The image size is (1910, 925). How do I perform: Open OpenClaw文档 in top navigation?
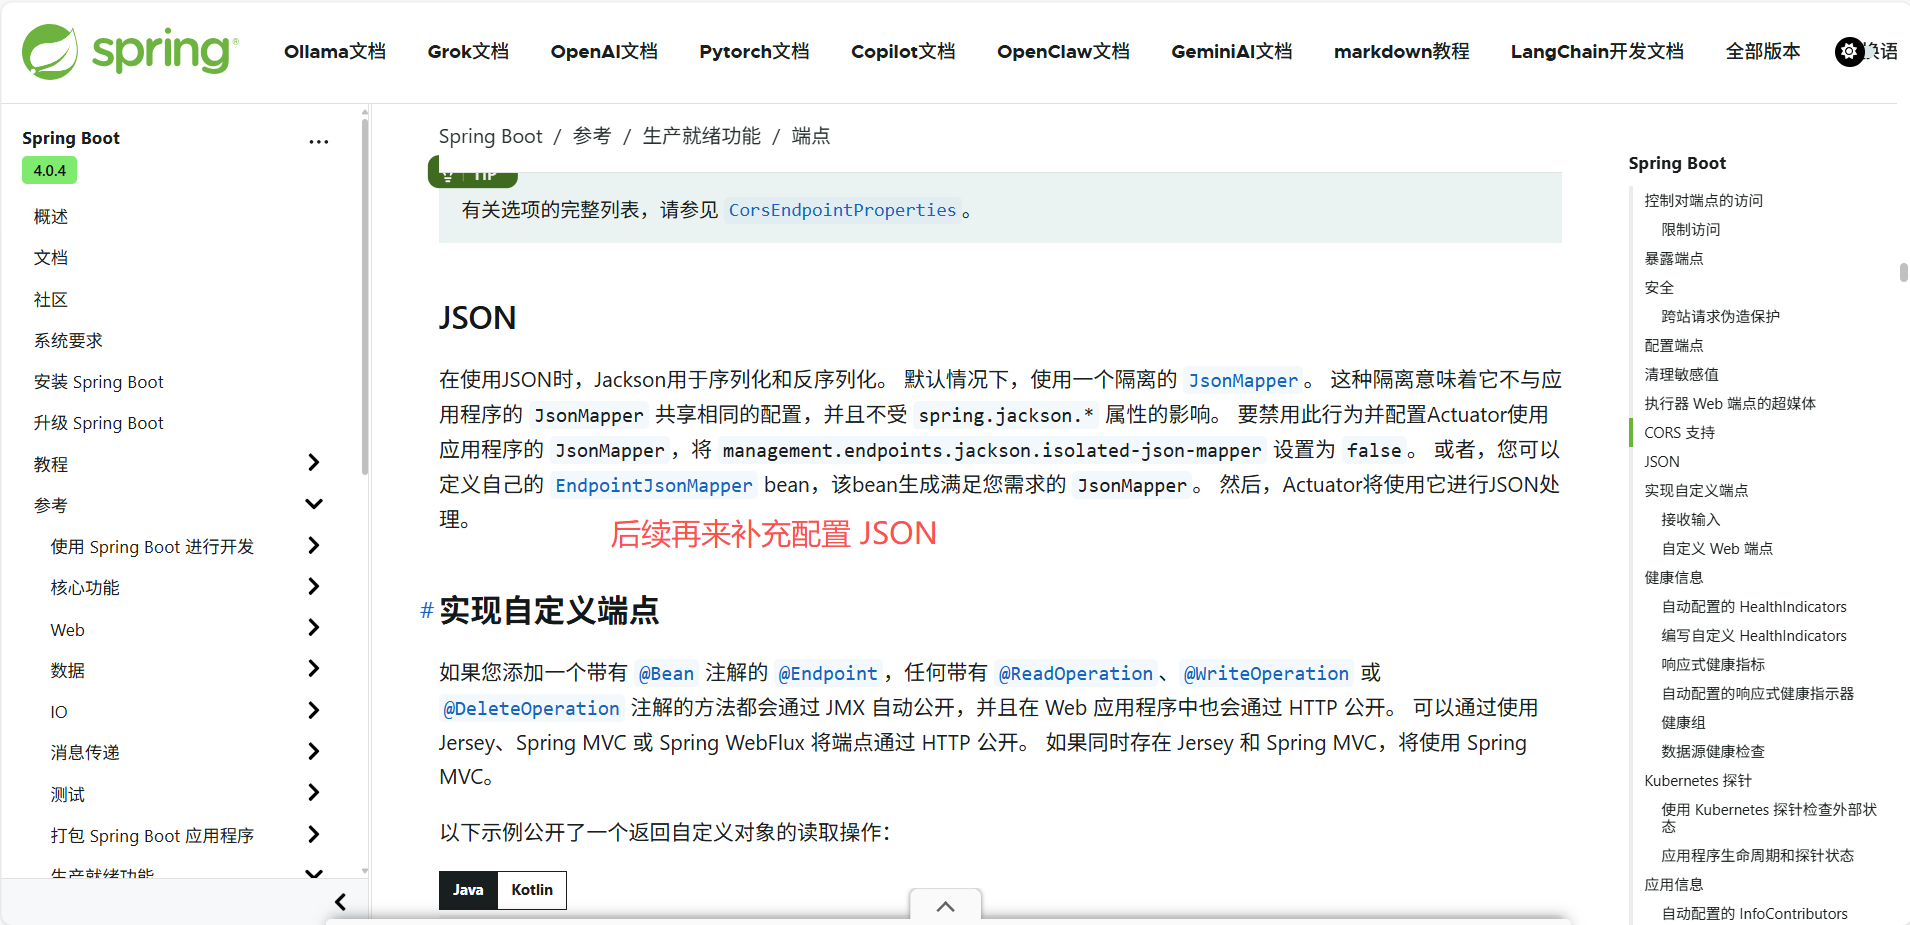tap(1063, 52)
